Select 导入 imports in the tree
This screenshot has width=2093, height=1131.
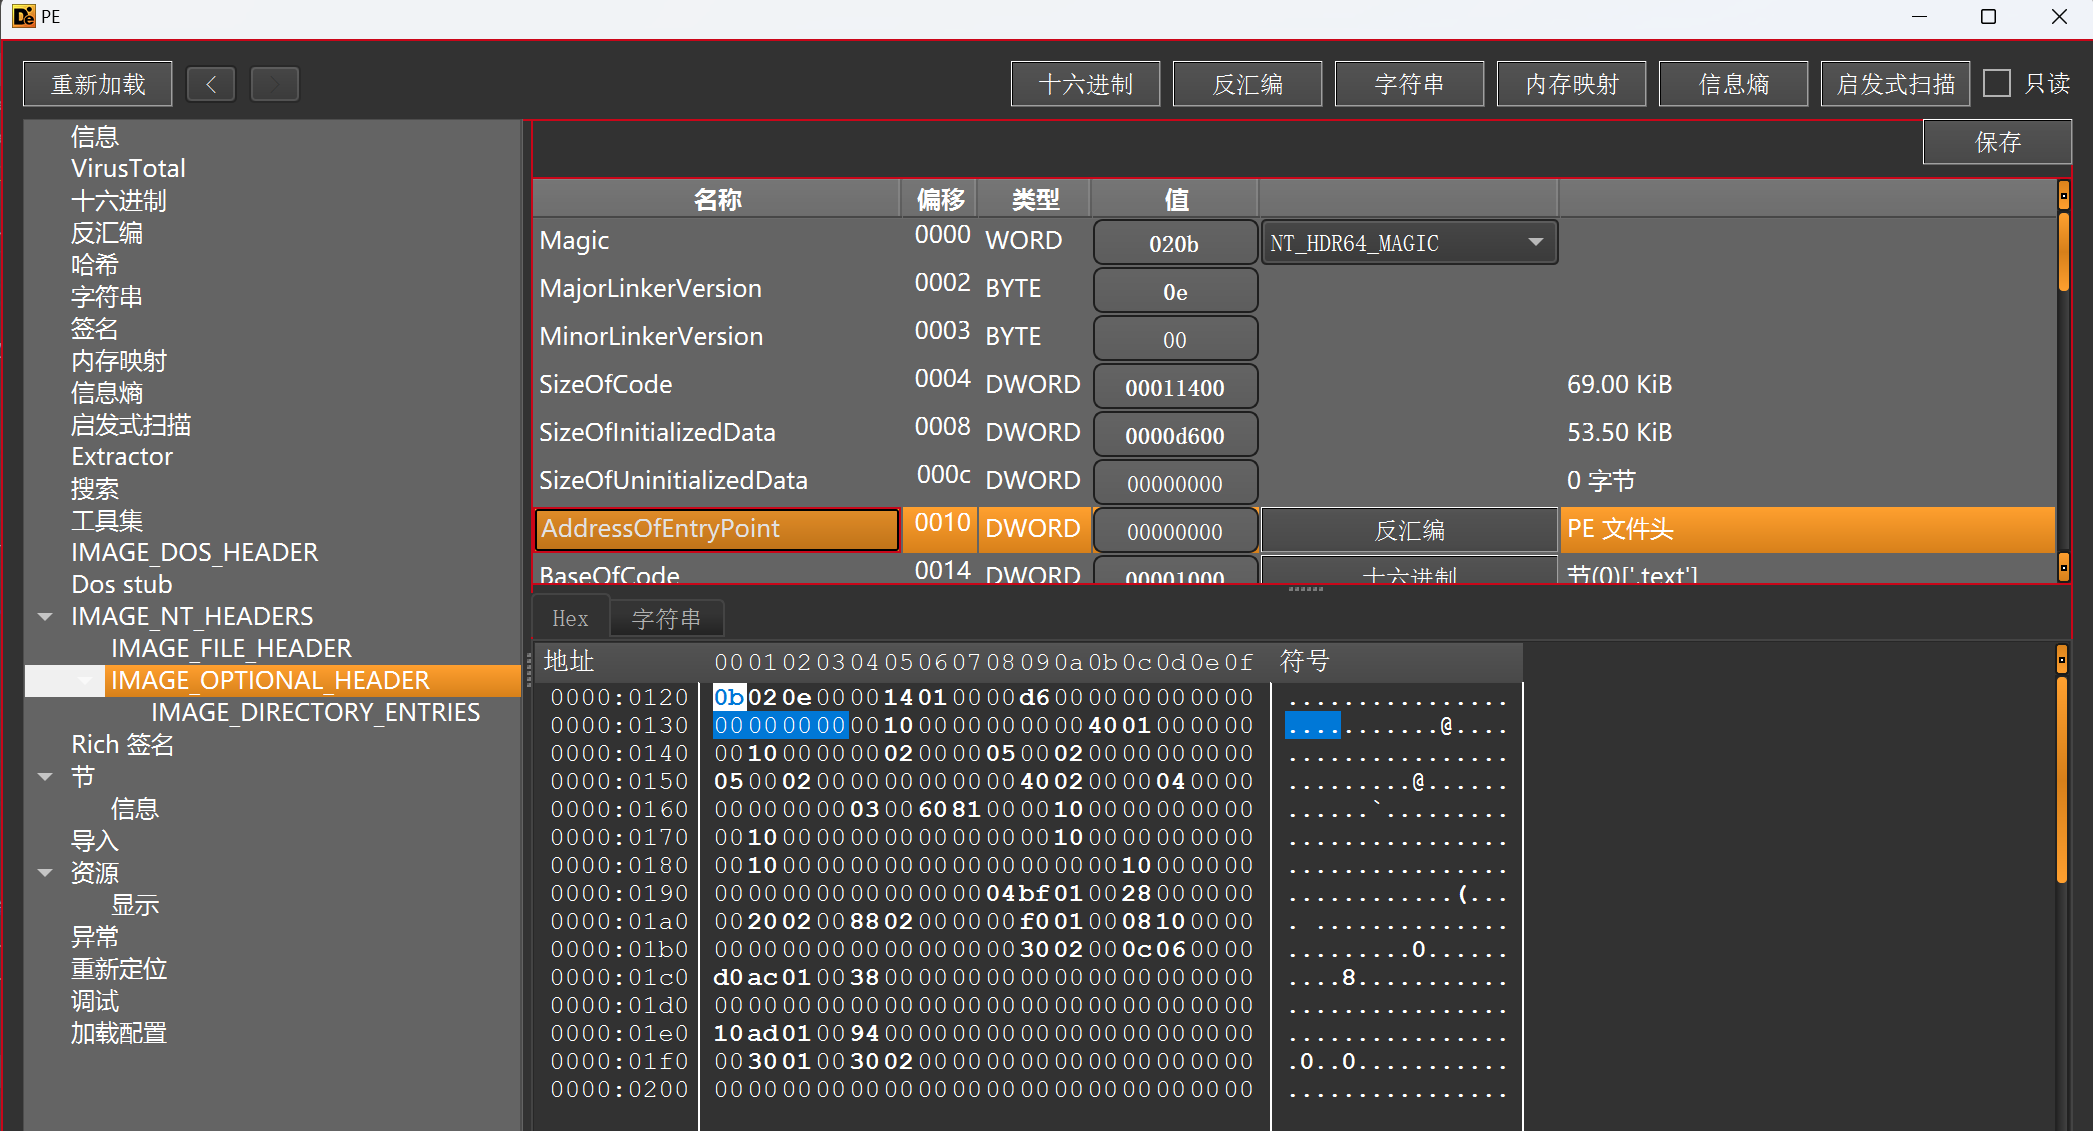point(95,841)
